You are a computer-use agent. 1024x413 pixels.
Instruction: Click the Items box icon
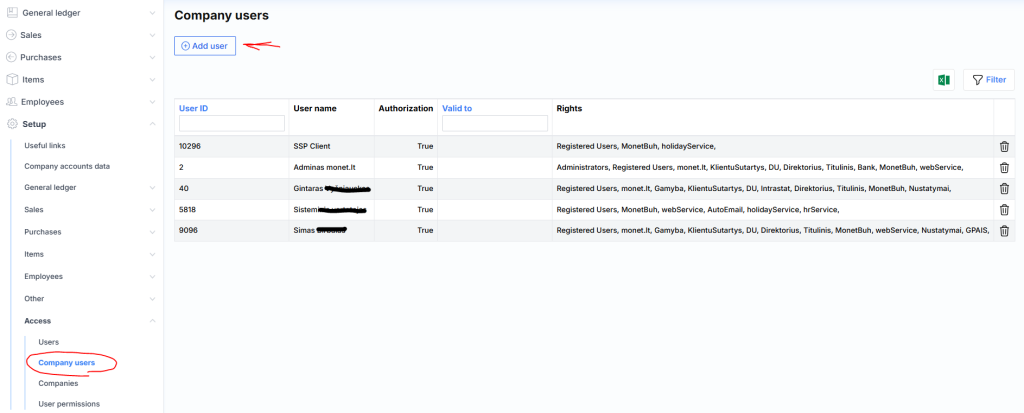coord(12,80)
